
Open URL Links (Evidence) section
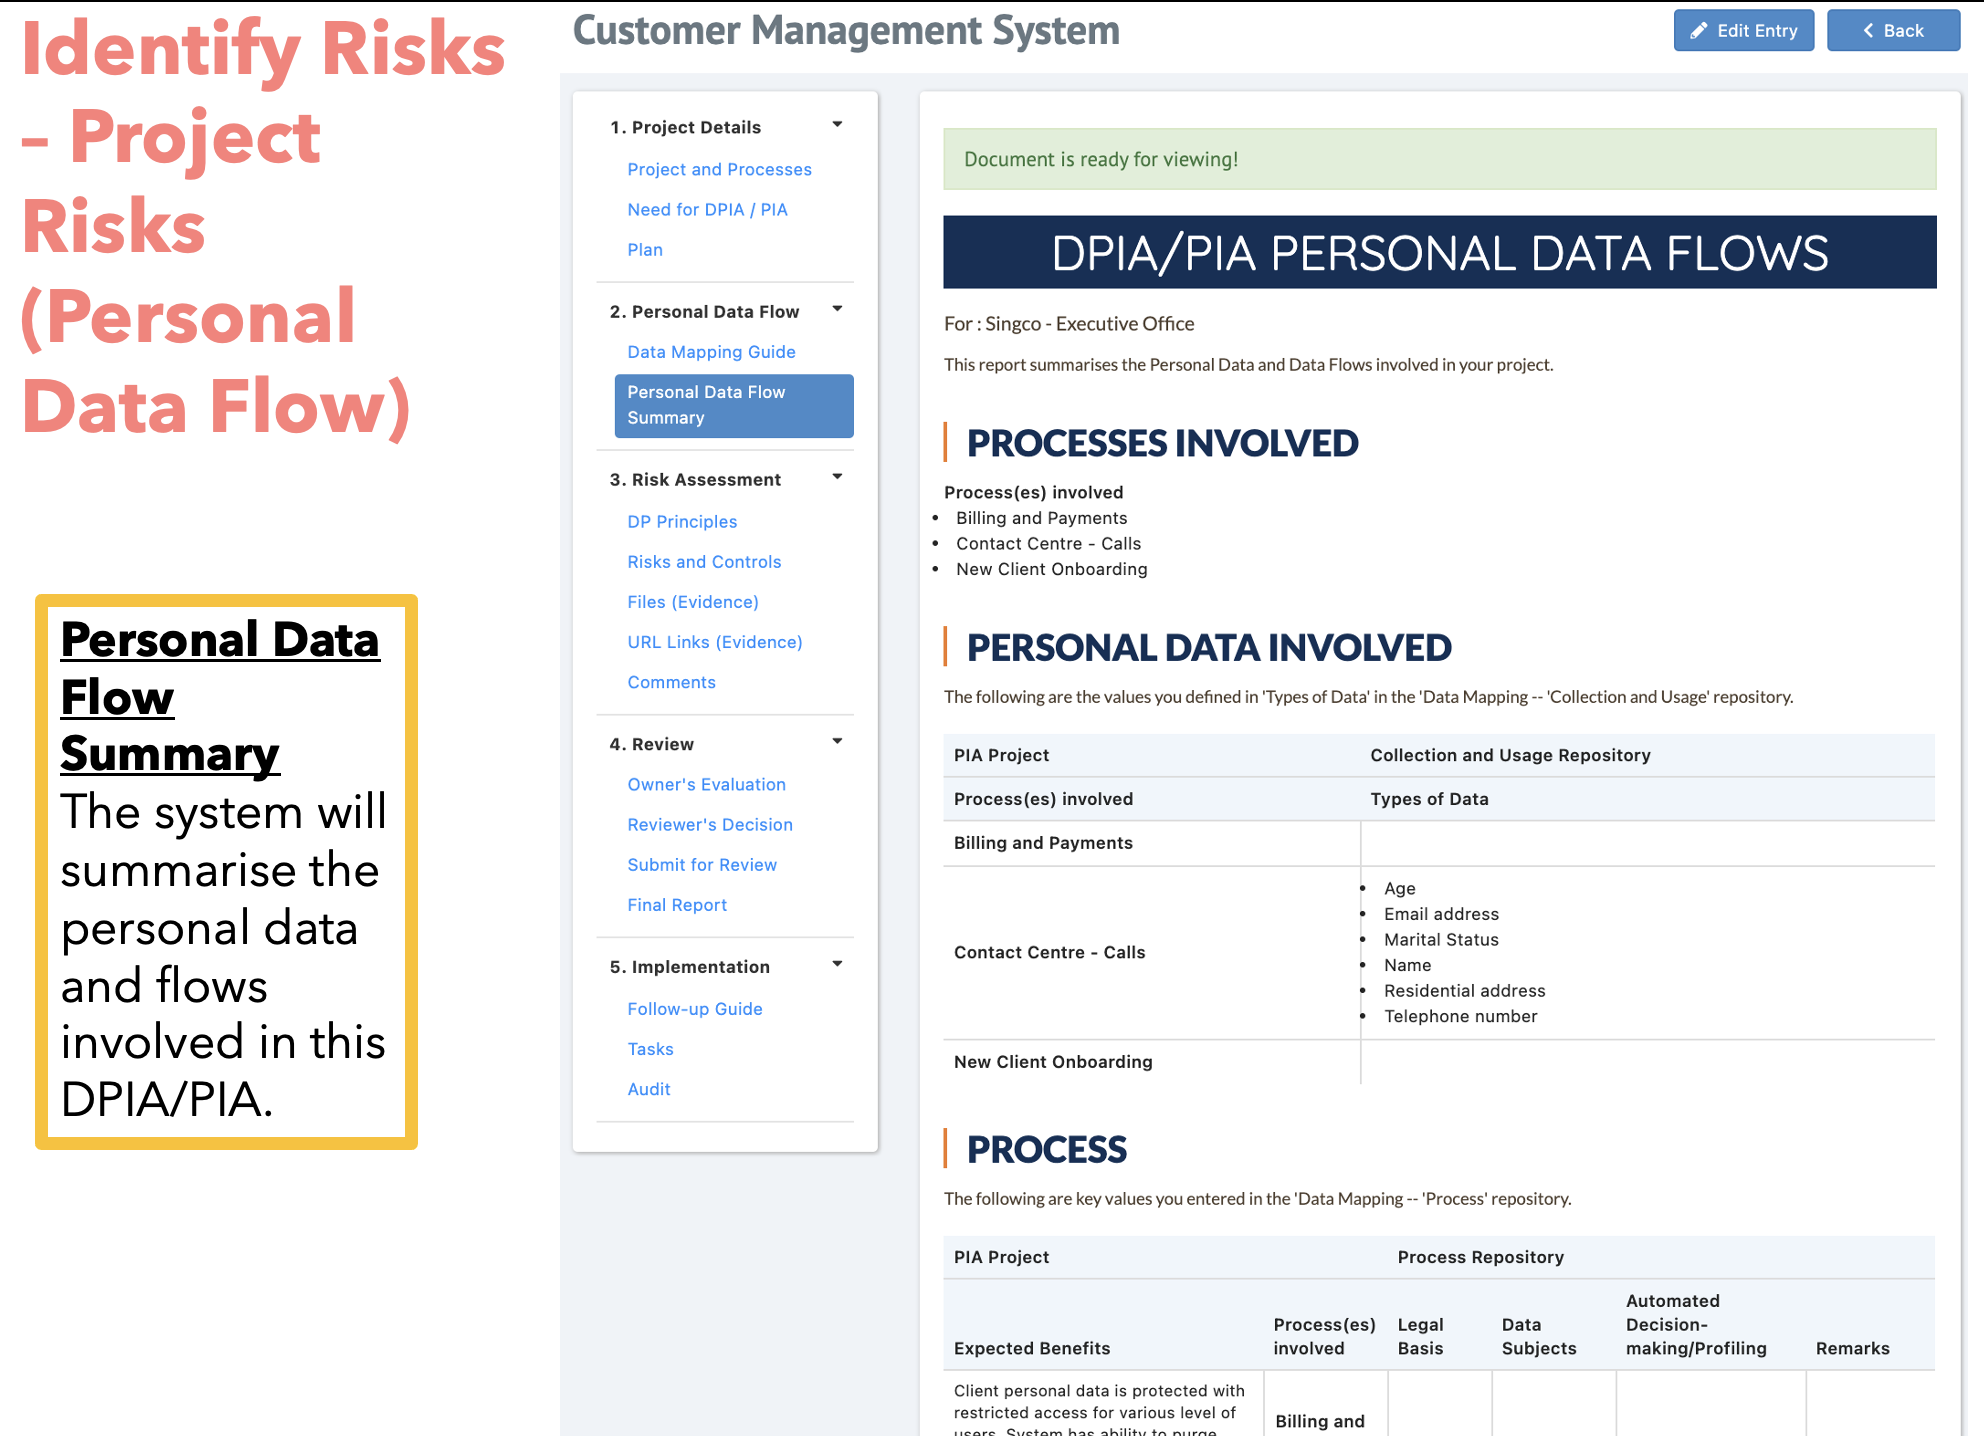[715, 641]
